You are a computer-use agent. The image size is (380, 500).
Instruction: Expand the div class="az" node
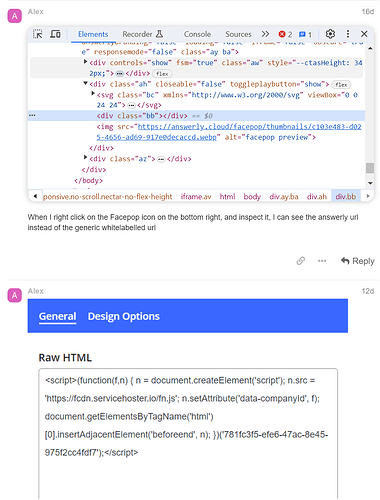(x=85, y=157)
